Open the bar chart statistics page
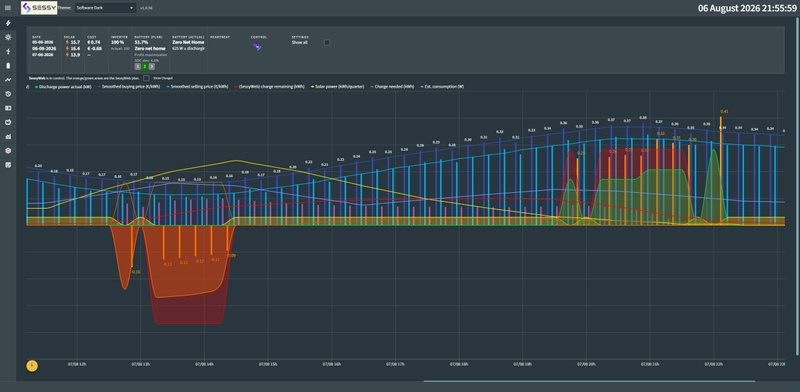800x392 pixels. click(x=8, y=136)
